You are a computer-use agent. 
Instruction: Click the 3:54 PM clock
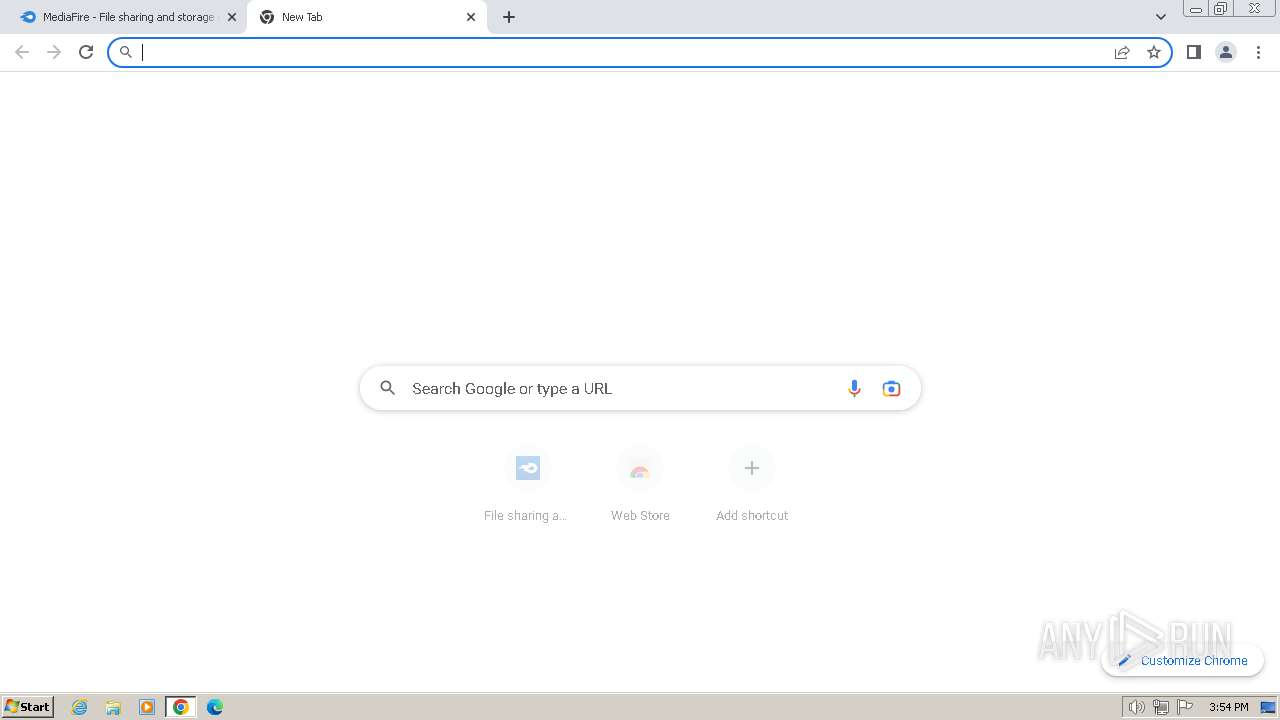1228,707
